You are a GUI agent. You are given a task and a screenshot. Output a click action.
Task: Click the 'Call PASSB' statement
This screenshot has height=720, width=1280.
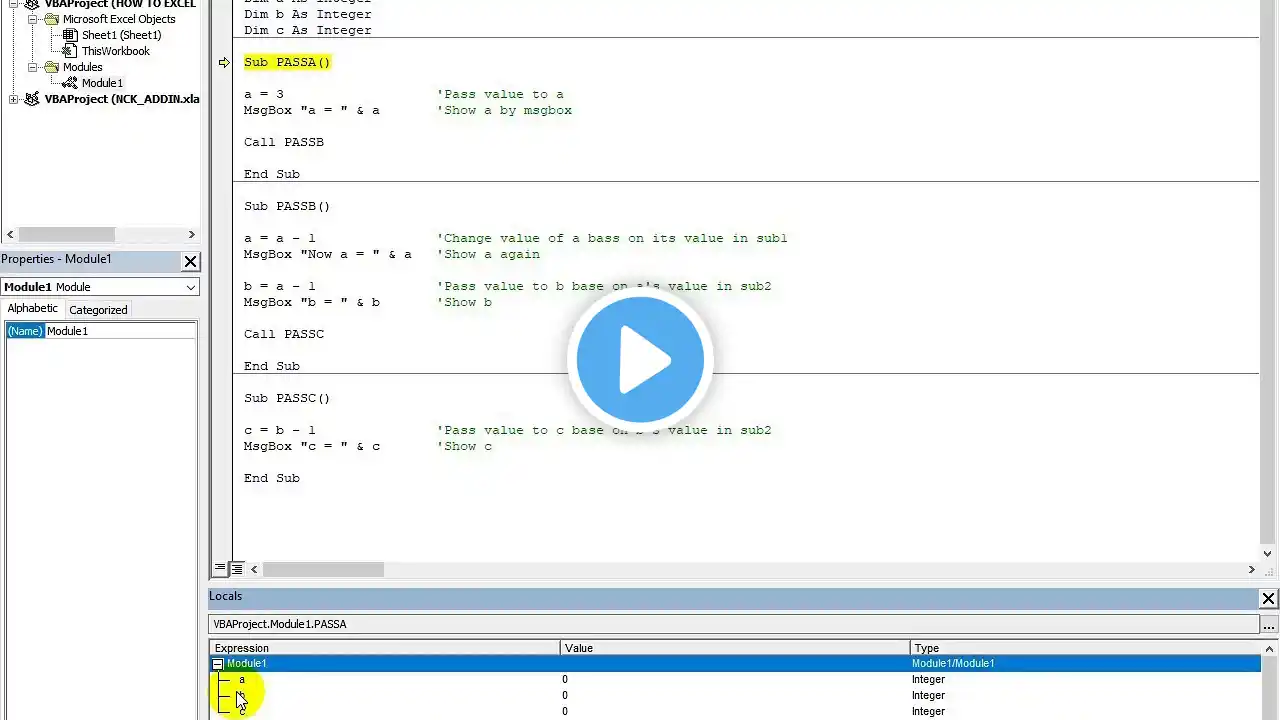pos(284,142)
